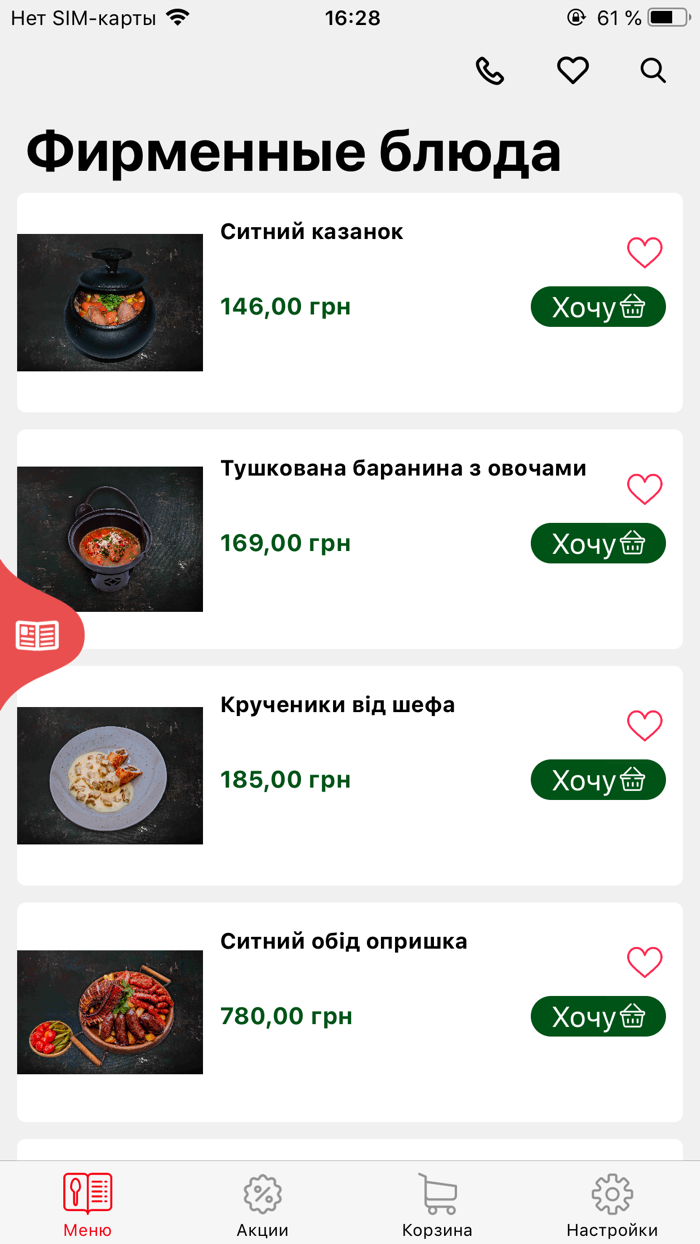Tap the price 185,00 грн

(x=285, y=780)
